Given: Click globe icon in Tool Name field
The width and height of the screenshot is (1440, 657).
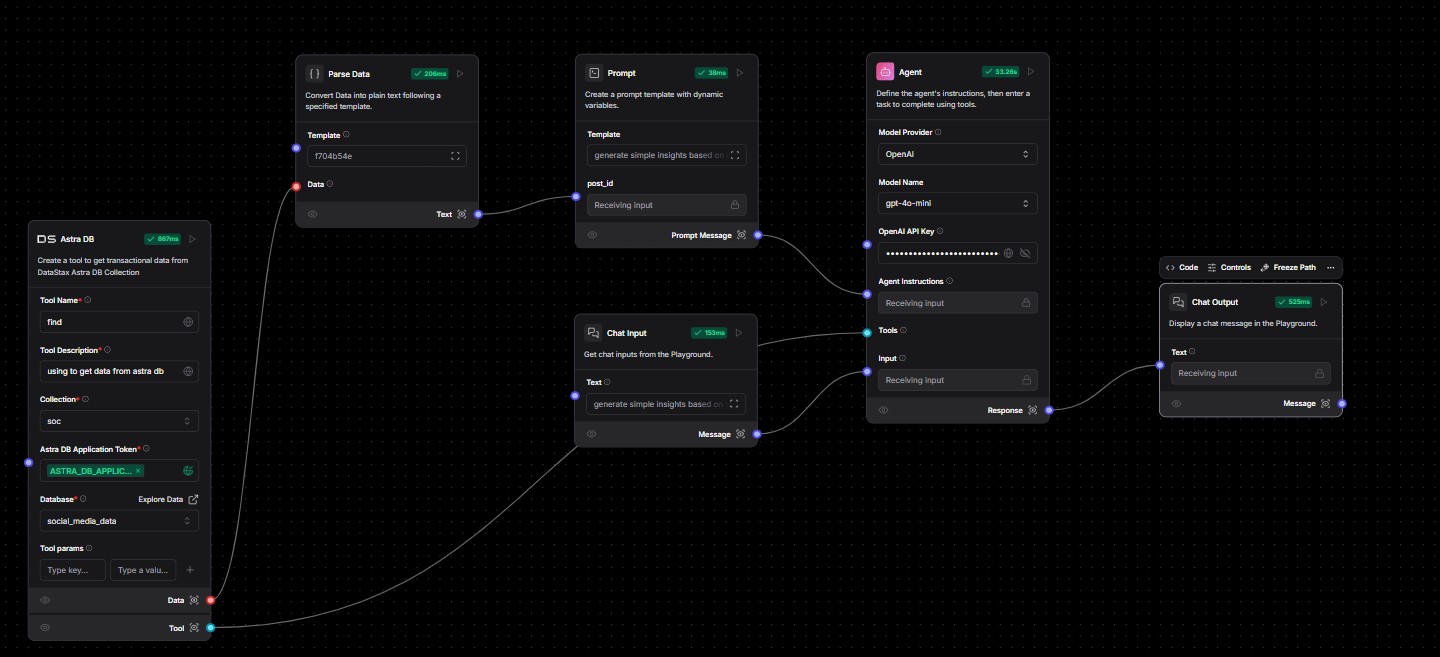Looking at the screenshot, I should [188, 322].
